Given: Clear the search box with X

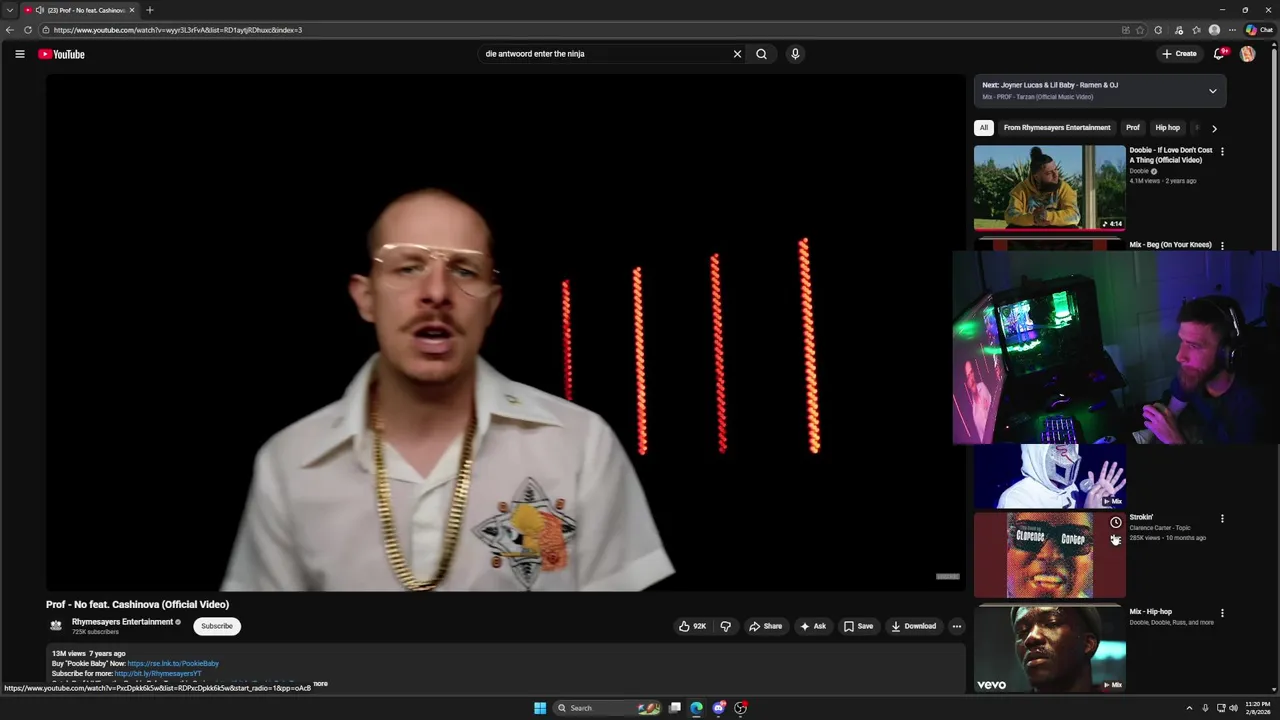Looking at the screenshot, I should [737, 54].
